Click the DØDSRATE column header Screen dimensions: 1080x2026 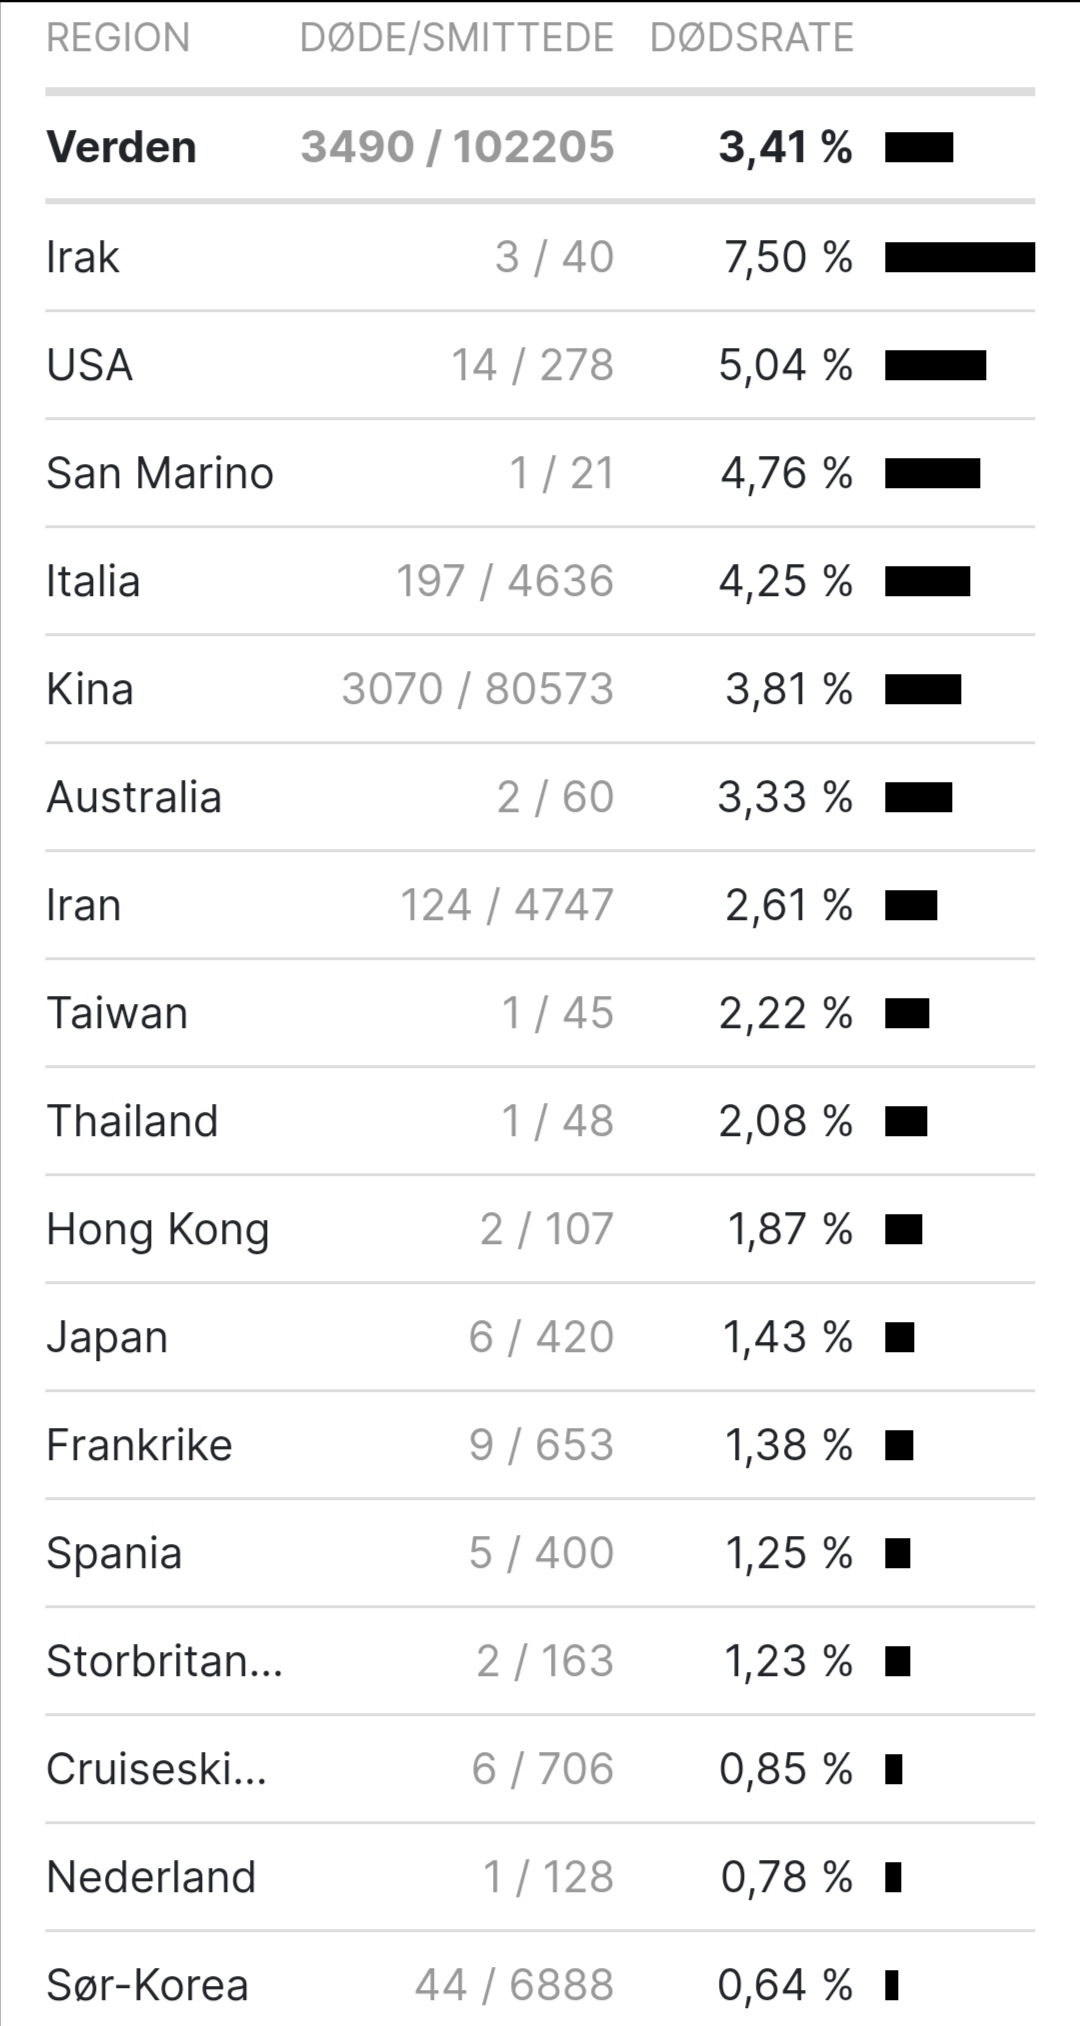752,38
